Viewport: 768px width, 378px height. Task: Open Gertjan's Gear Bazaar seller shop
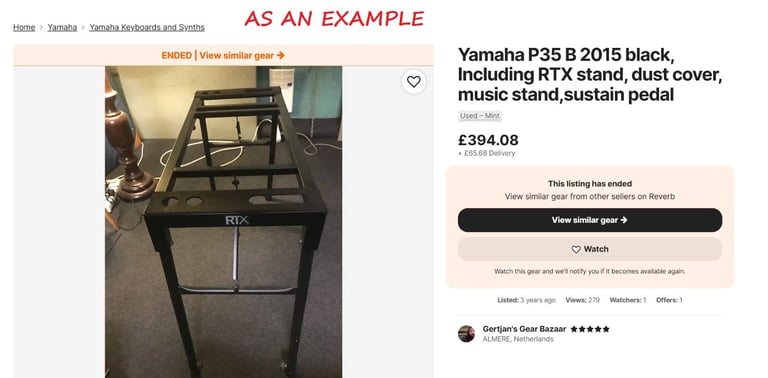click(524, 329)
